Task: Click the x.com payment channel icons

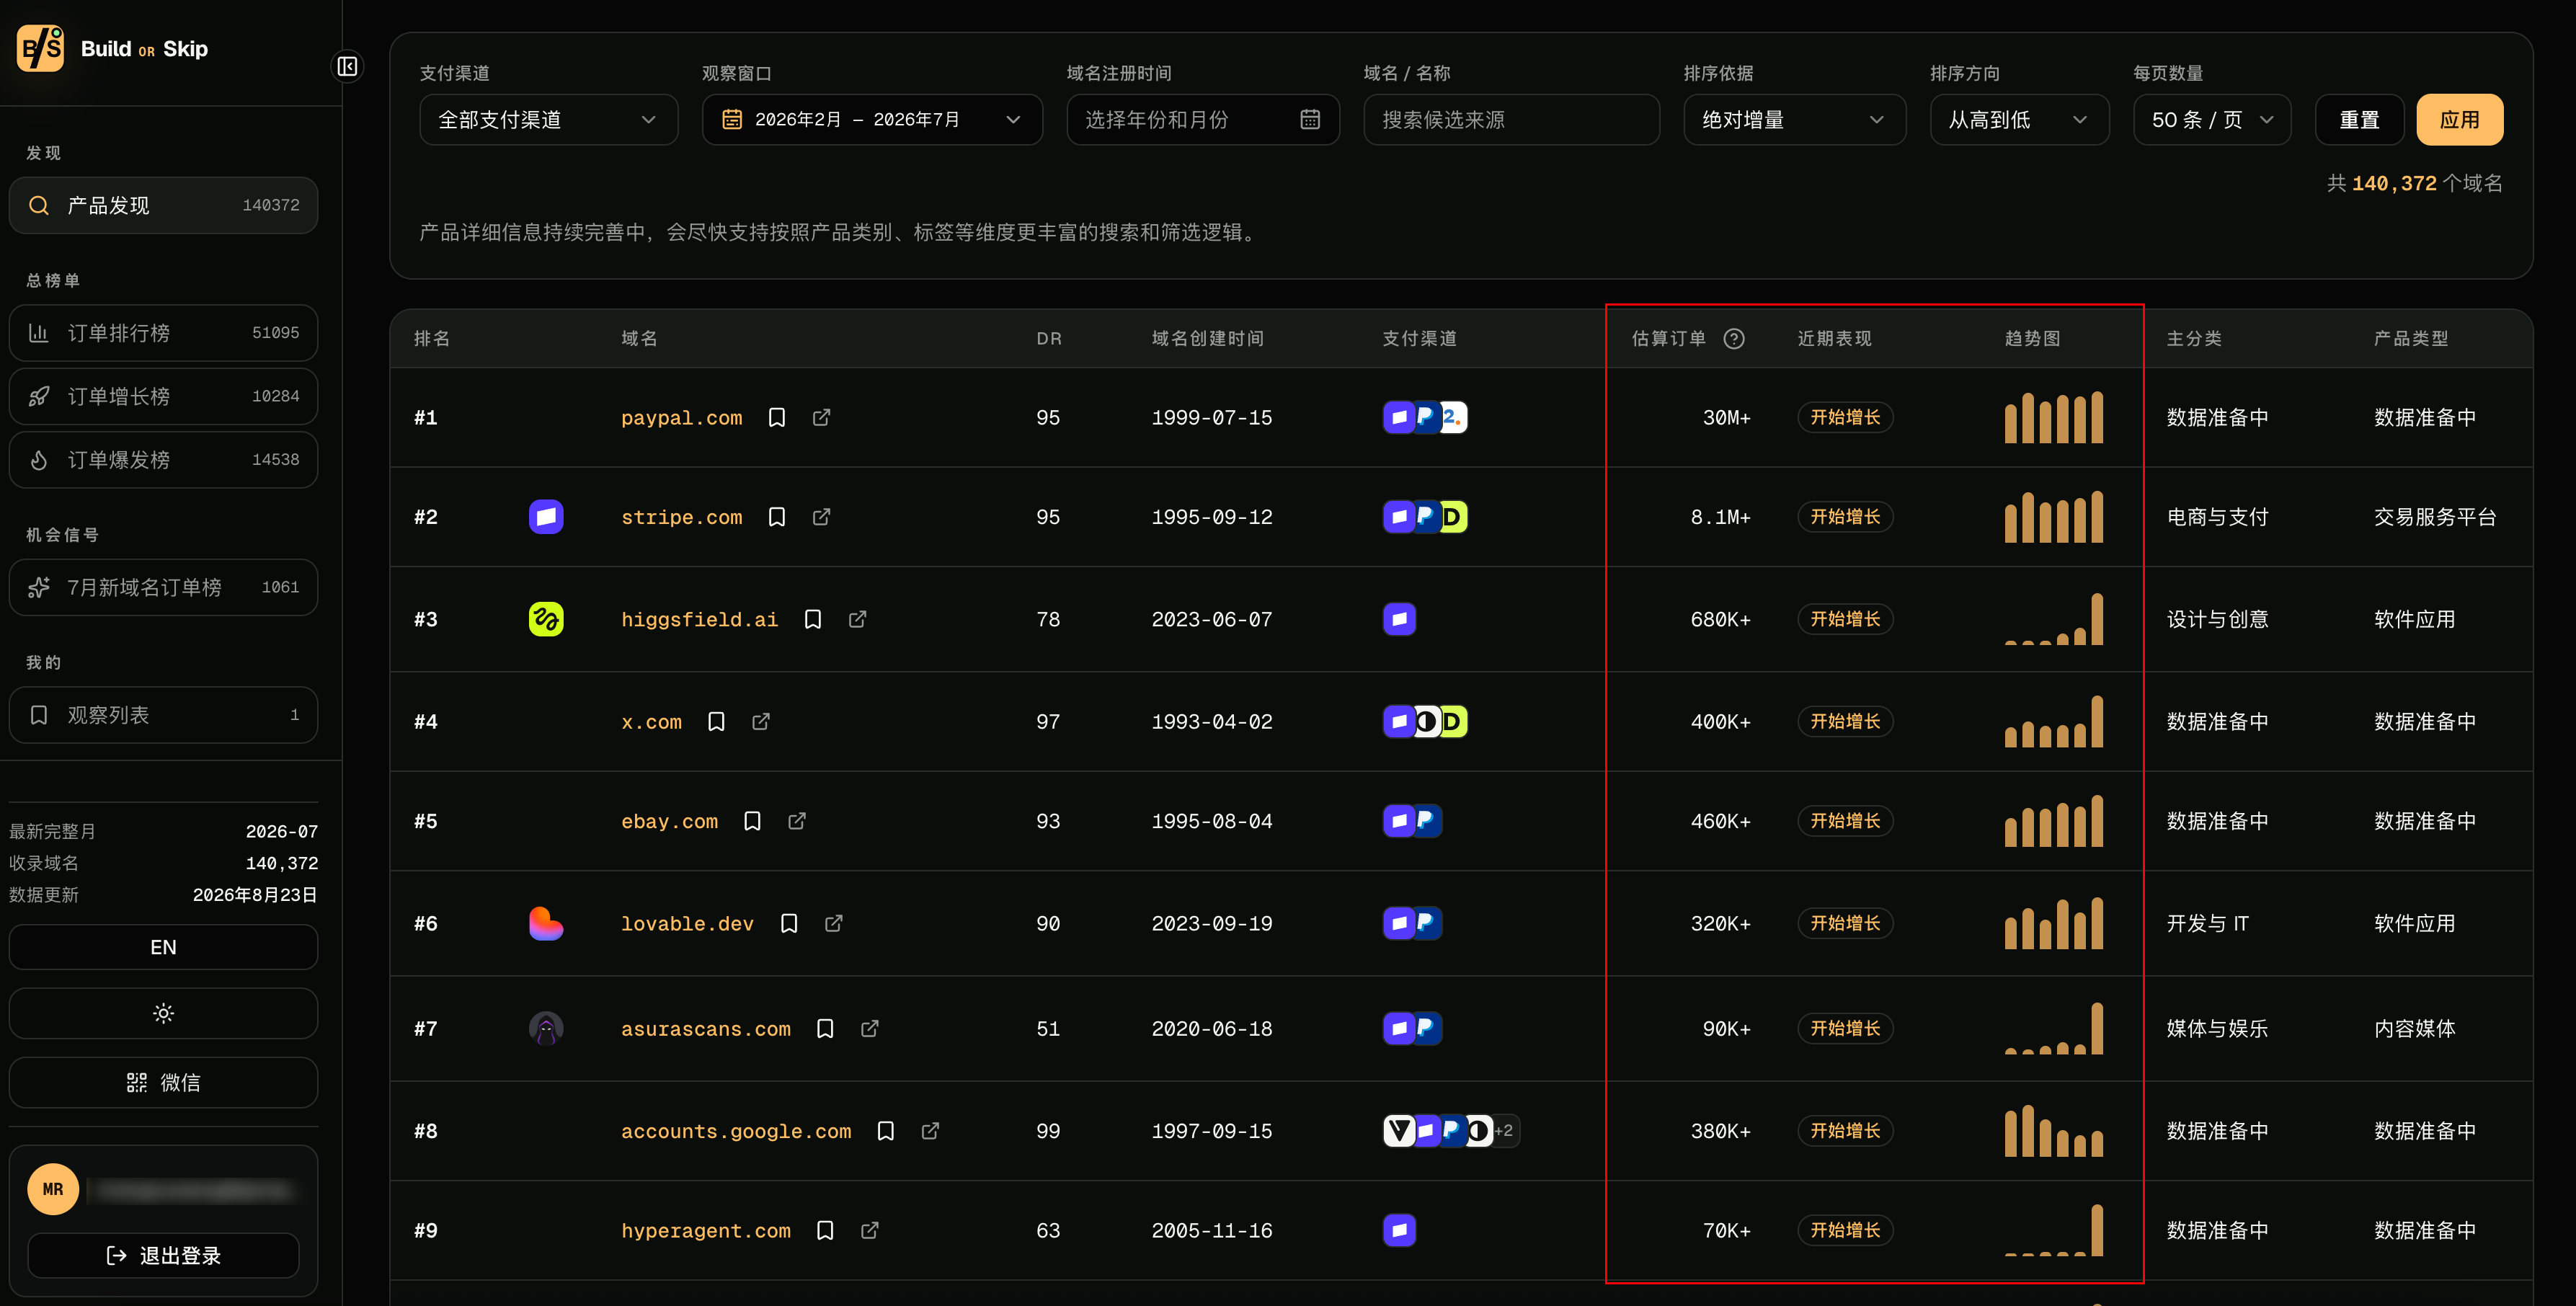Action: coord(1425,721)
